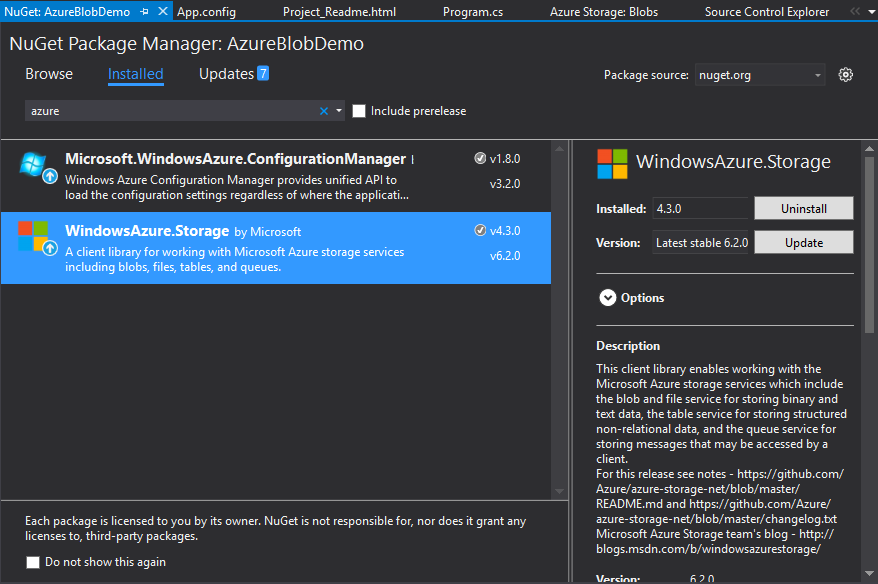Screen dimensions: 878x584
Task: Open search history dropdown arrow
Action: click(340, 111)
